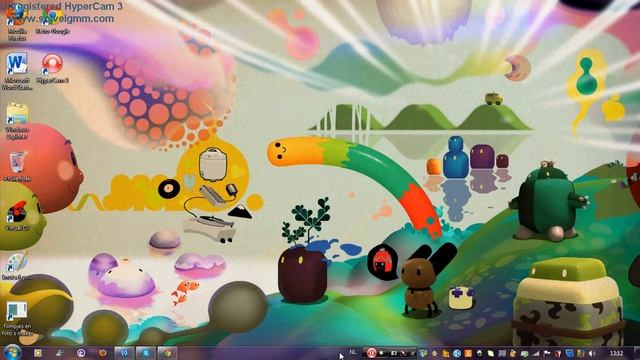Open VirtualDJ desktop shortcut
Image resolution: width=640 pixels, height=360 pixels.
(17, 216)
